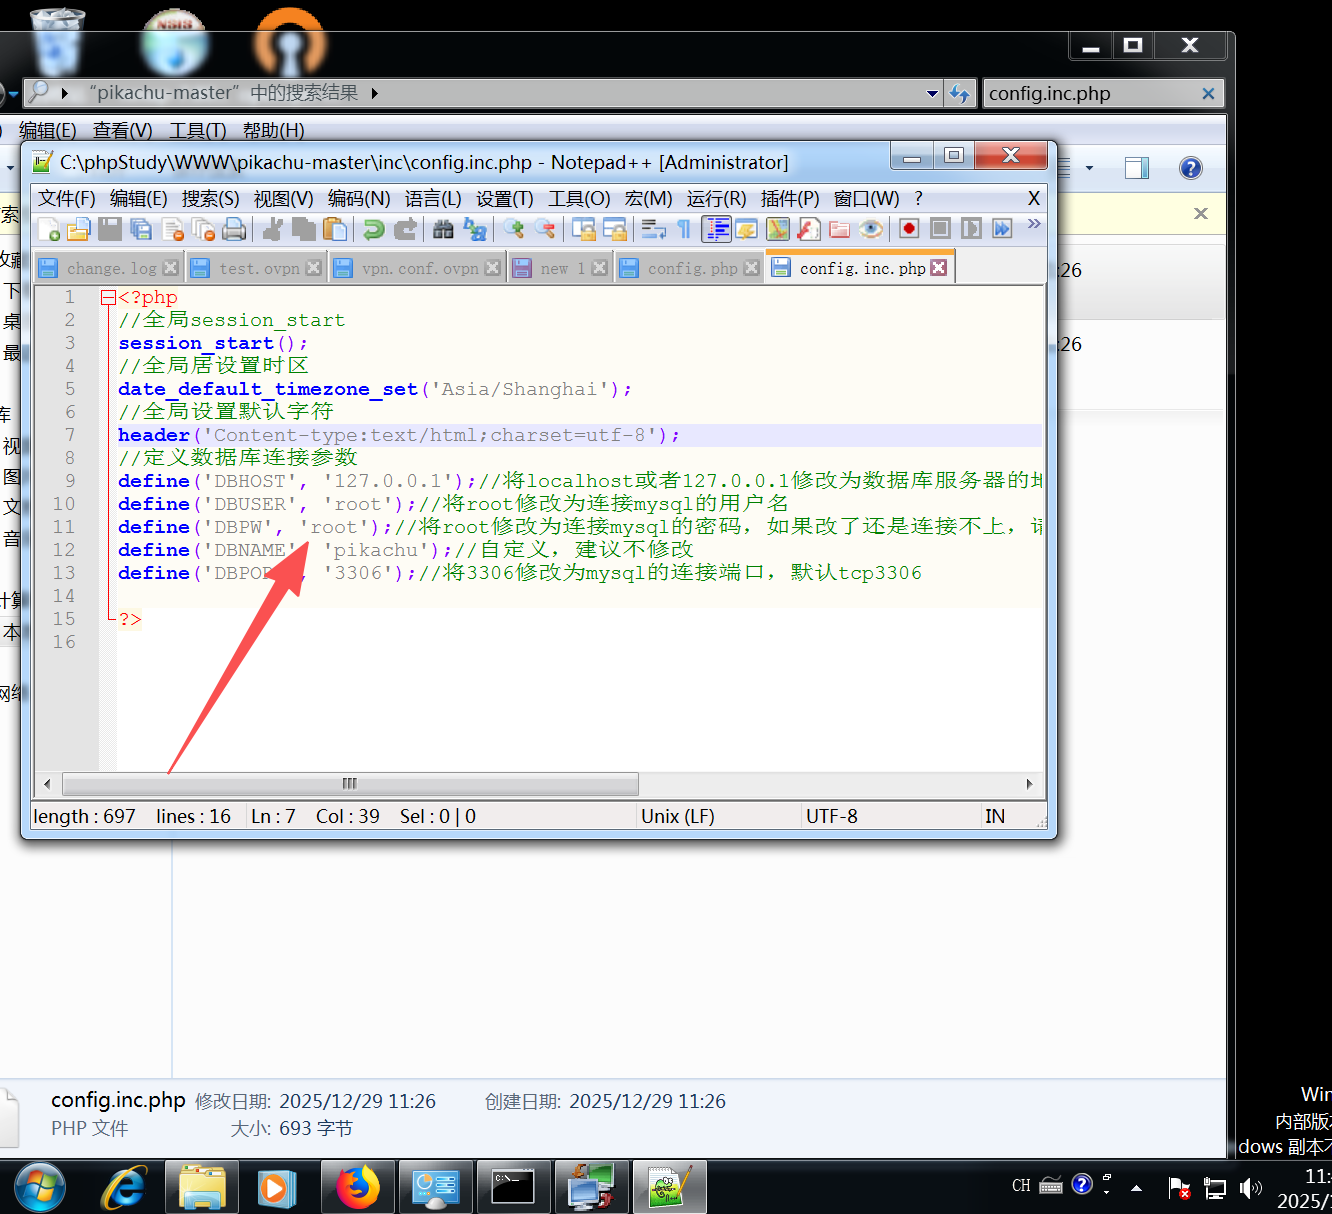
Task: Click the blue help icon in Explorer
Action: point(1191,168)
